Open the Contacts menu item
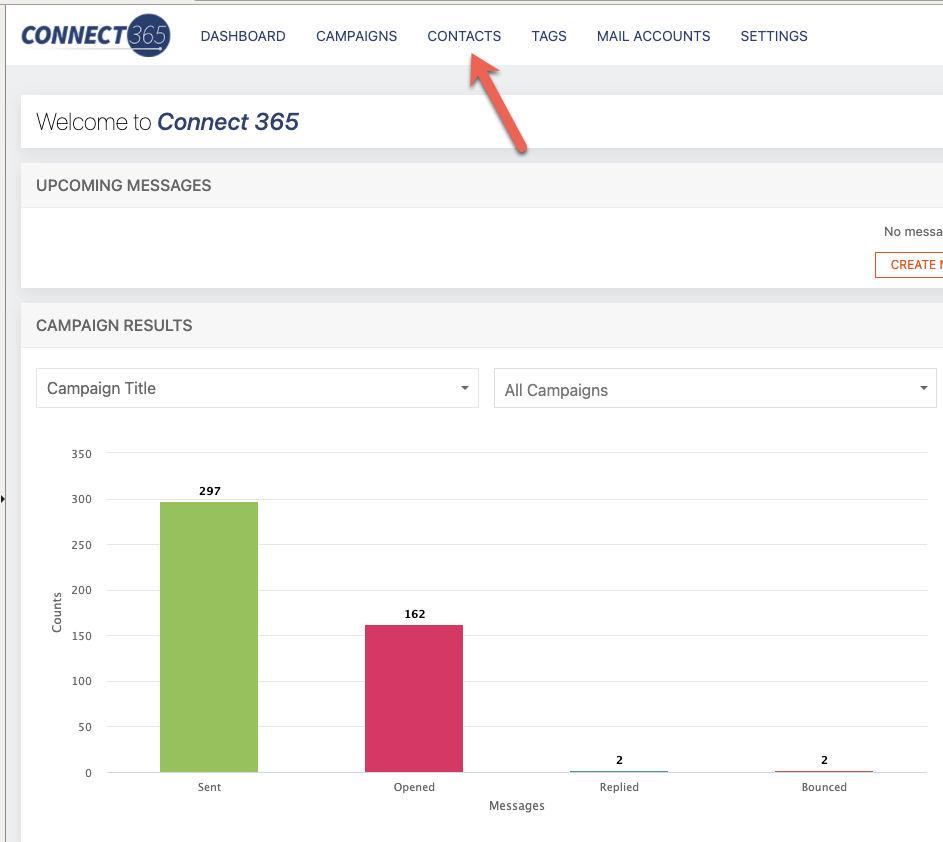 click(x=464, y=36)
